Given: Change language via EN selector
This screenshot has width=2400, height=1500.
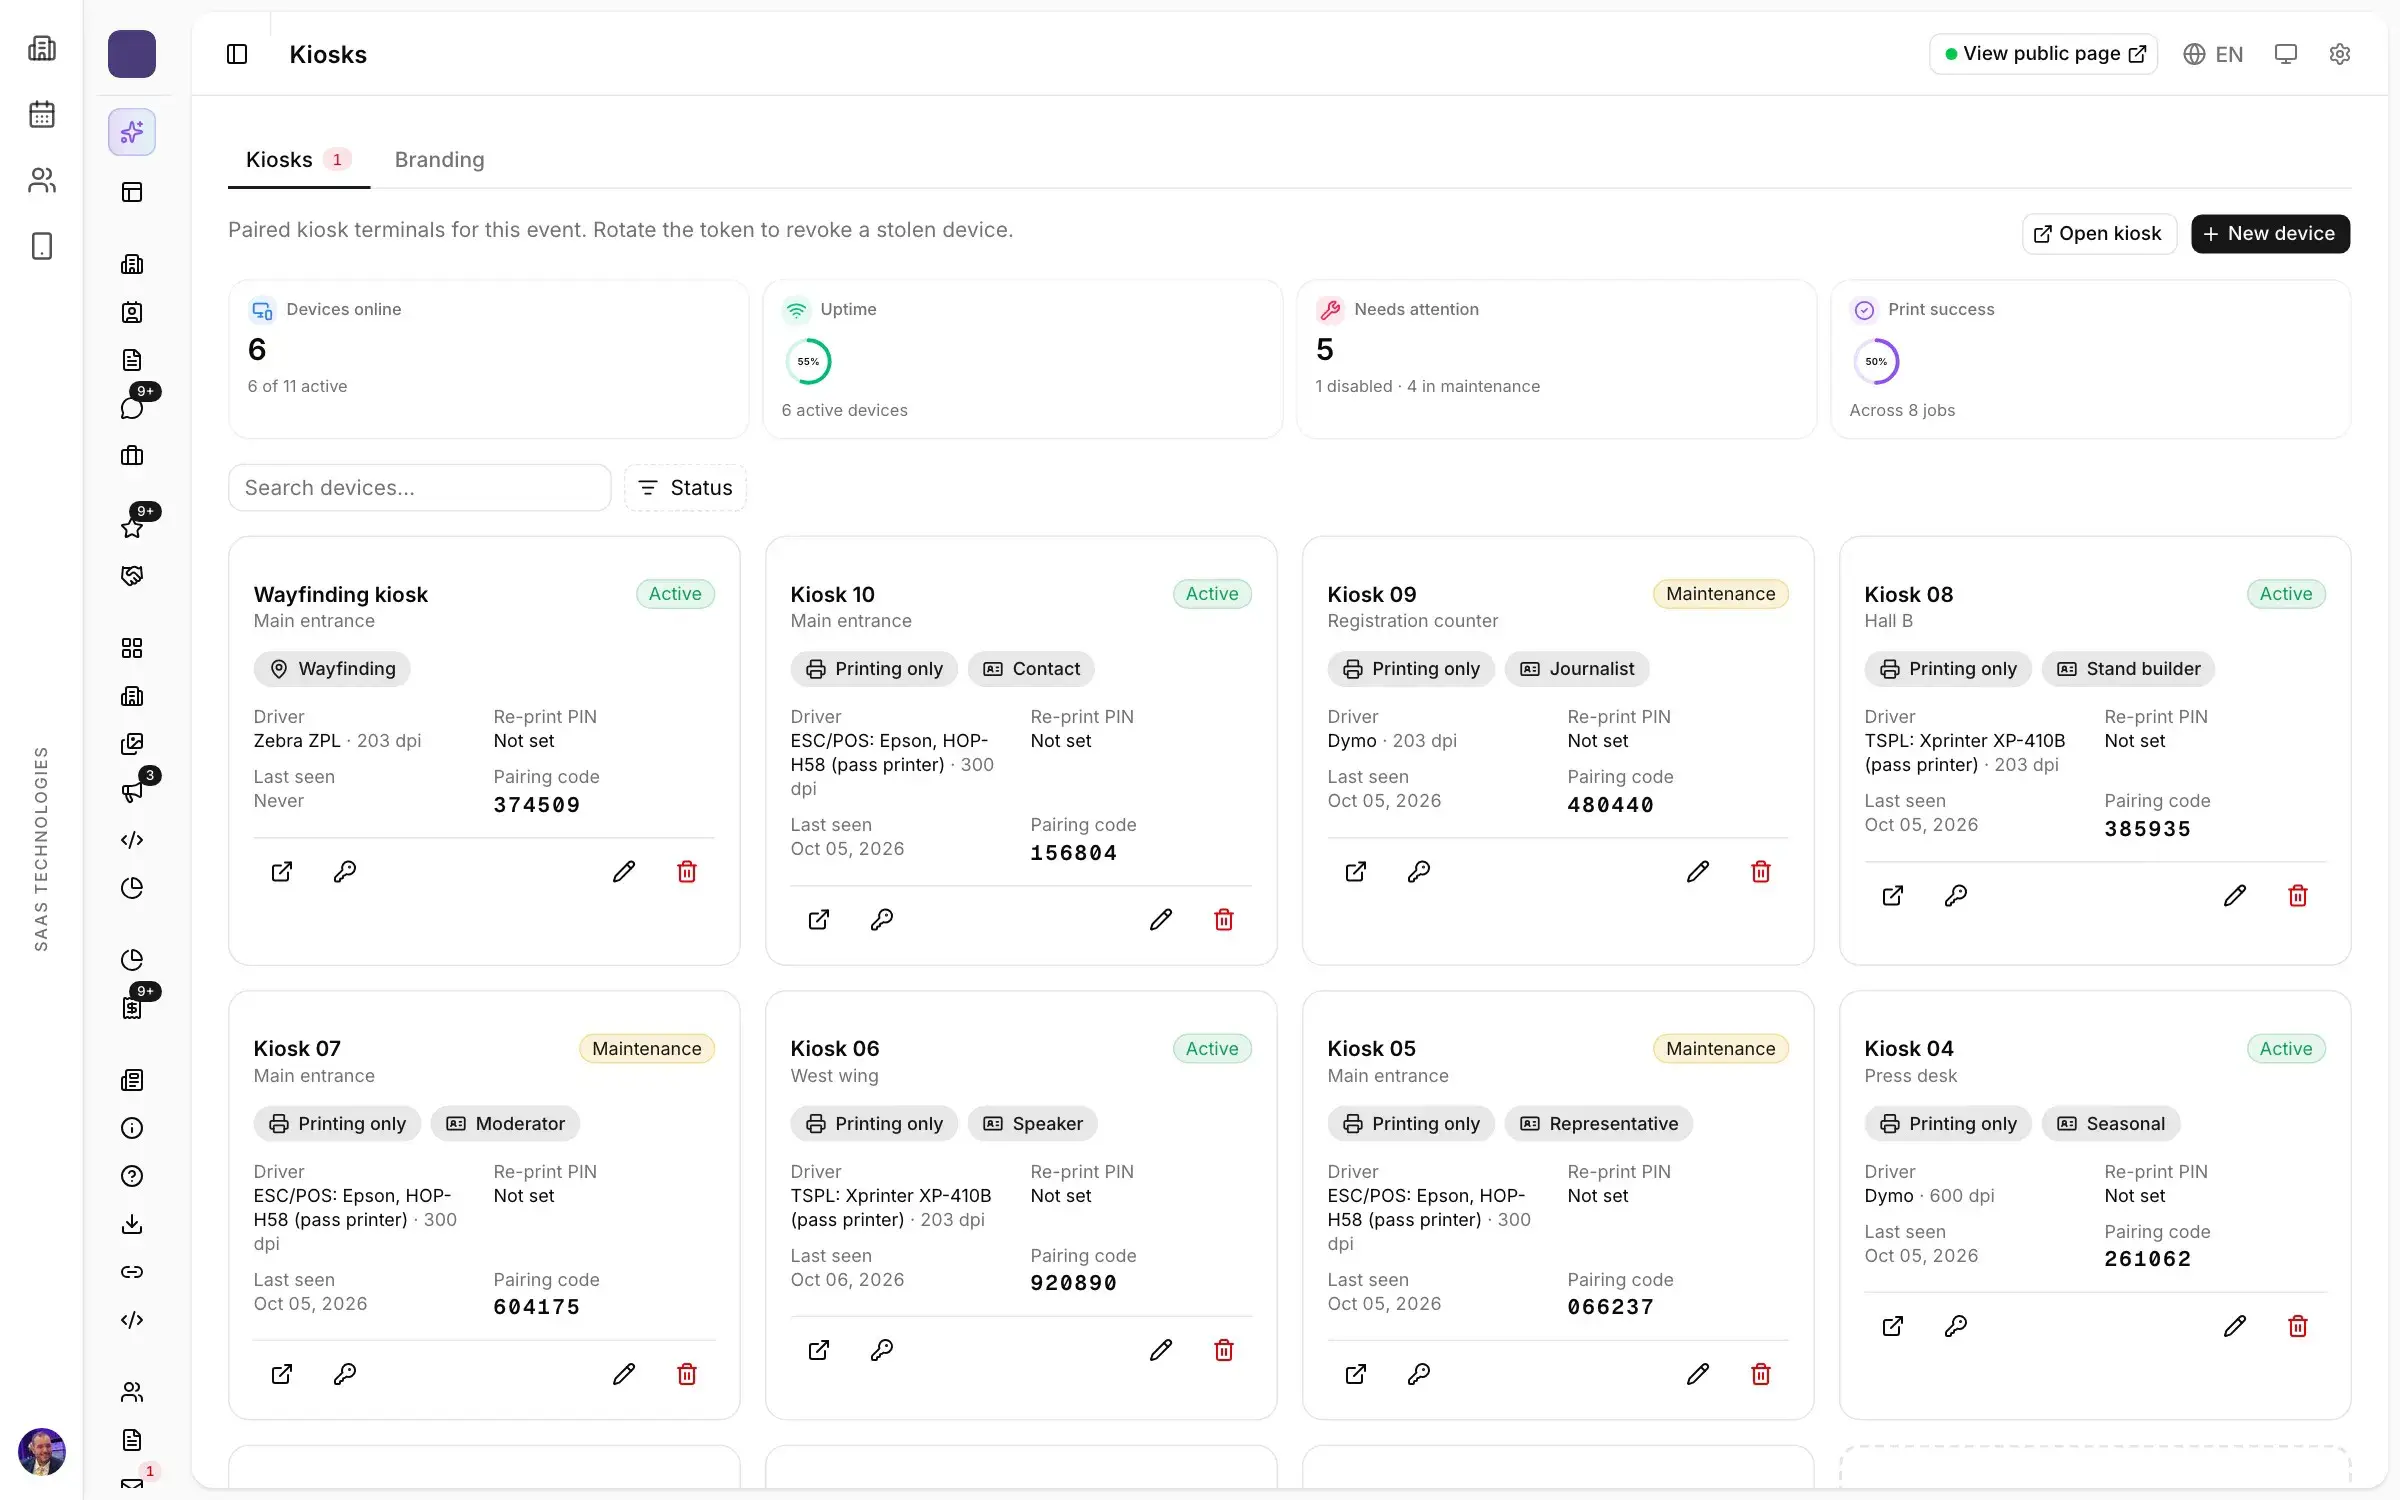Looking at the screenshot, I should pos(2213,54).
